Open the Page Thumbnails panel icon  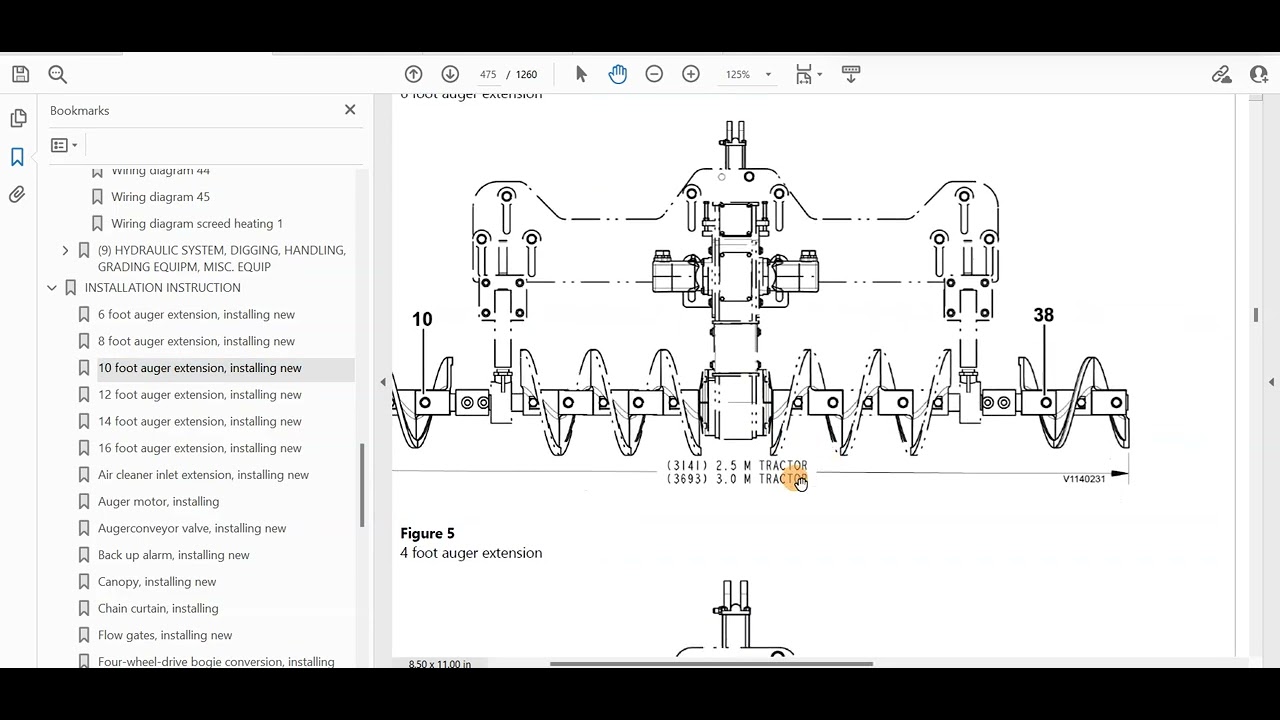click(x=18, y=118)
